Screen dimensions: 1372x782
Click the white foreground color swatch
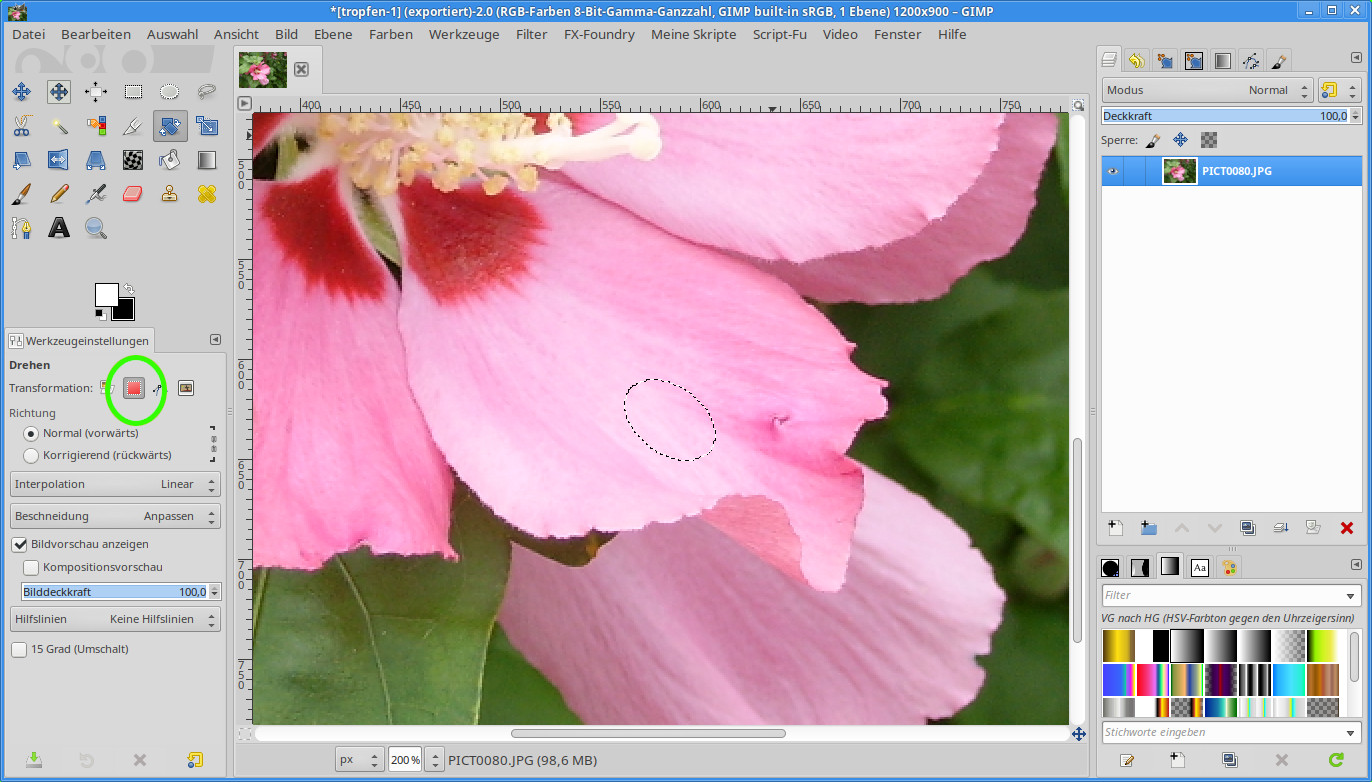click(x=105, y=294)
